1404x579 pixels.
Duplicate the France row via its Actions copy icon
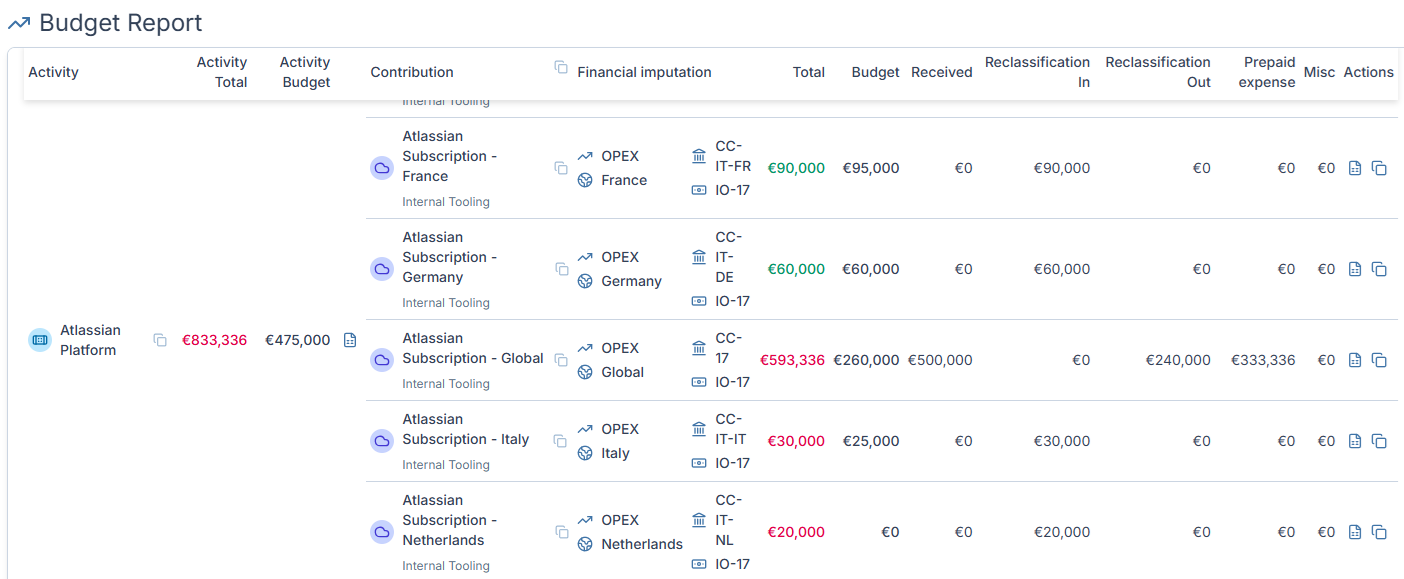[x=1379, y=168]
